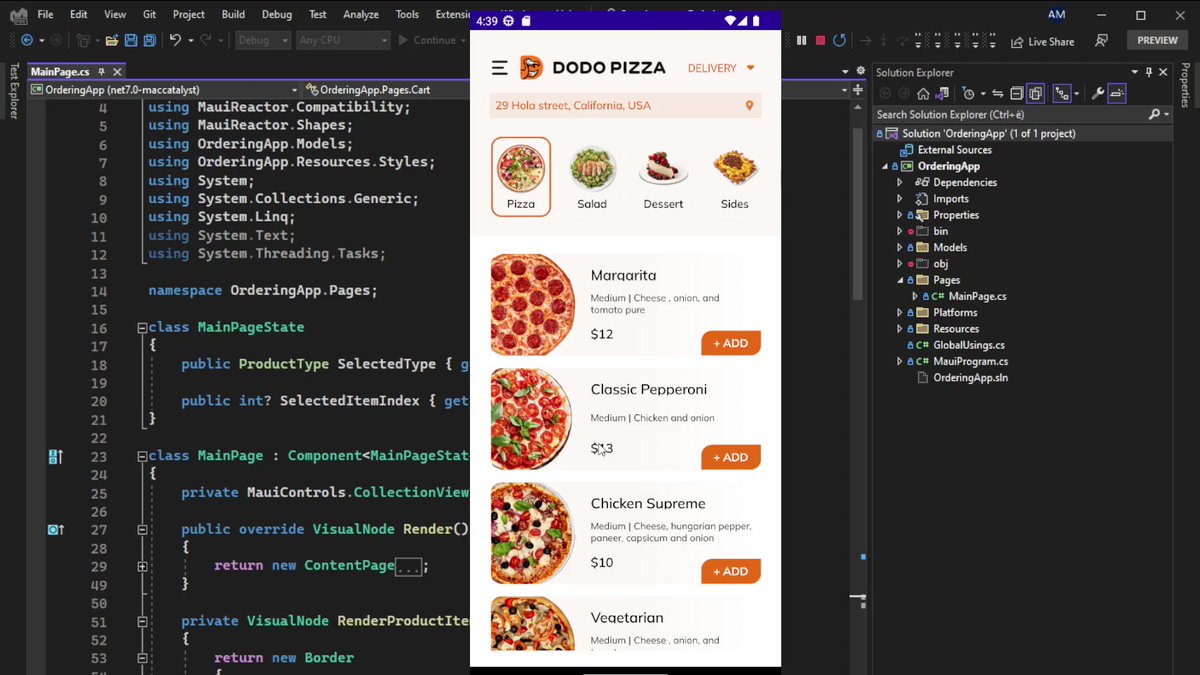Click the 29 Hola street address field

click(x=625, y=106)
